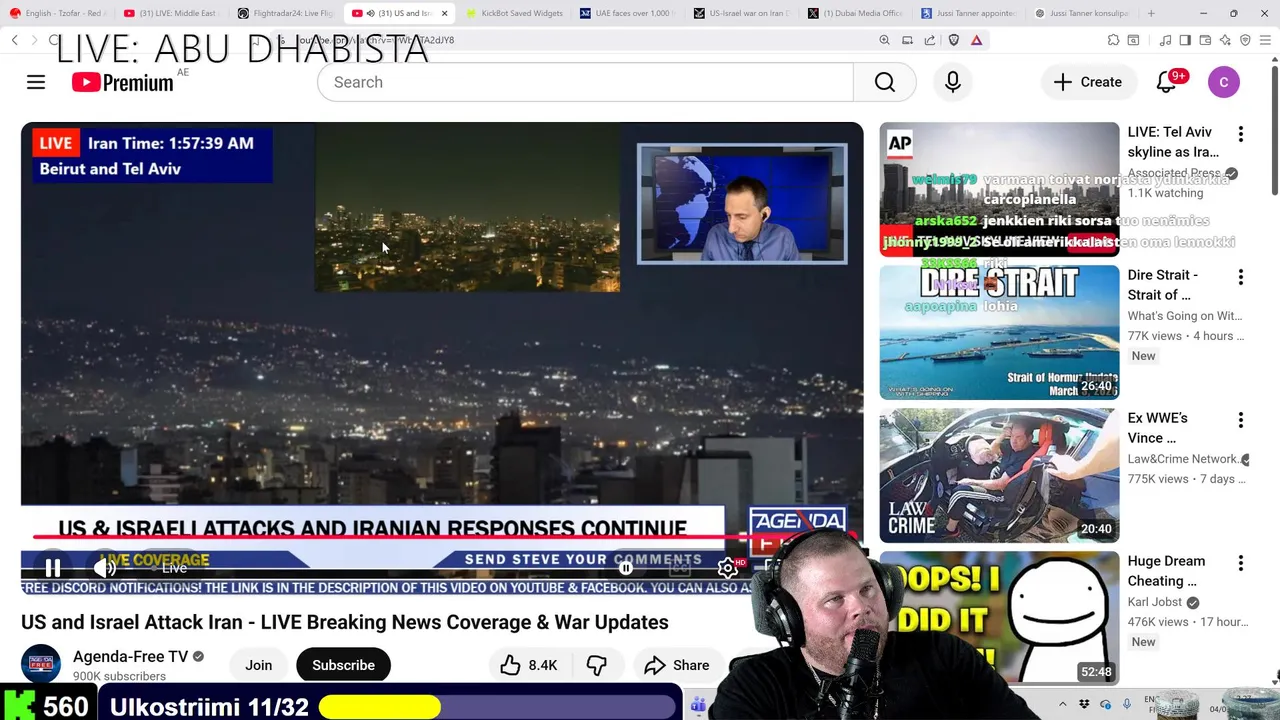Open Agenda-Free TV channel avatar
The width and height of the screenshot is (1280, 720).
41,665
